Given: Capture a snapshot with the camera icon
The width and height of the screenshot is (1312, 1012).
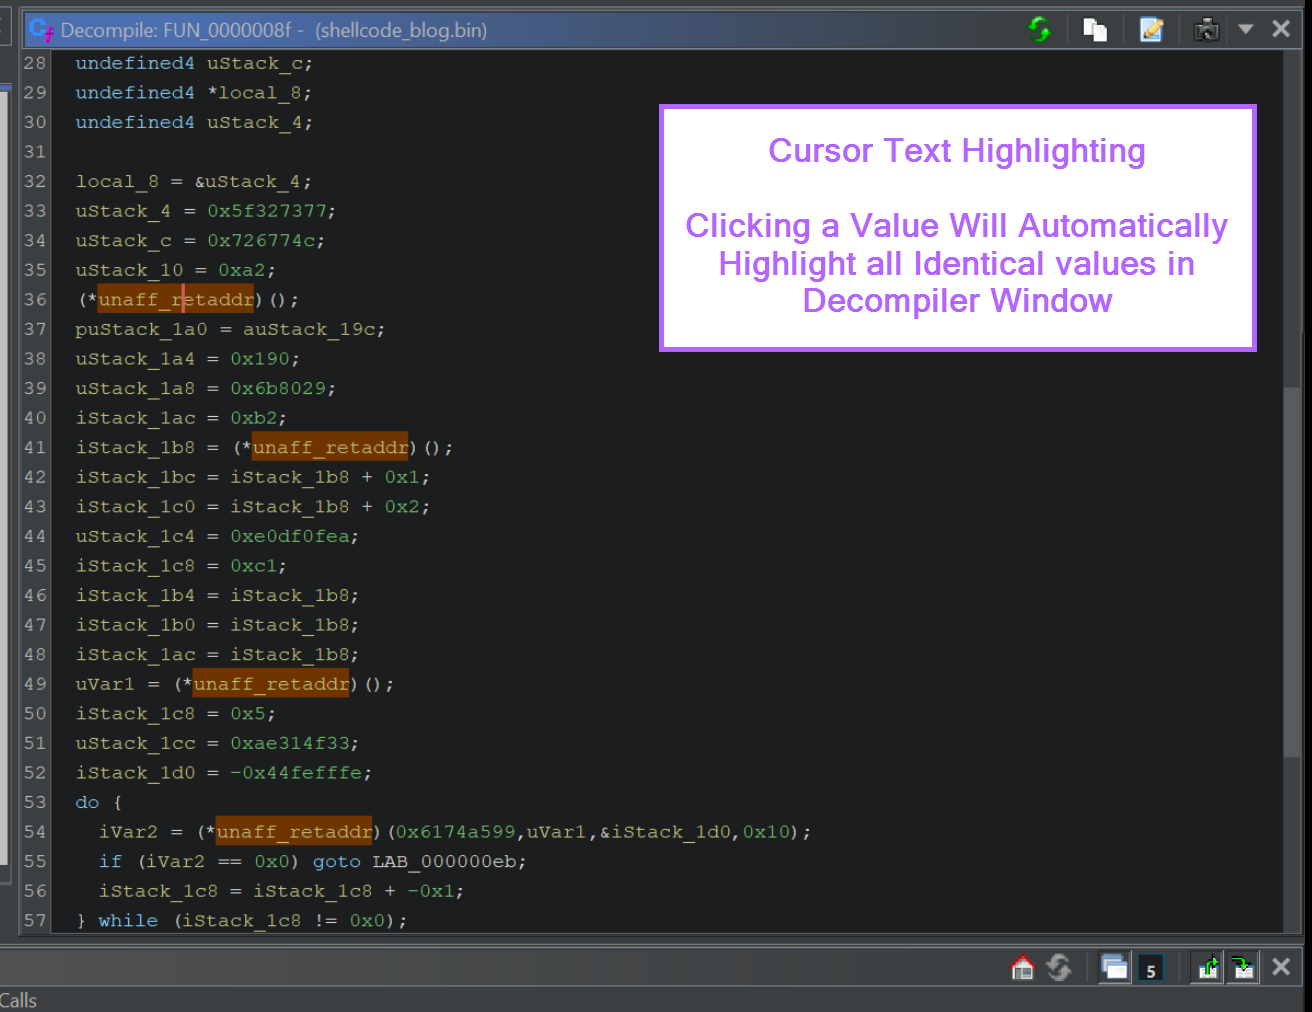Looking at the screenshot, I should click(1207, 29).
